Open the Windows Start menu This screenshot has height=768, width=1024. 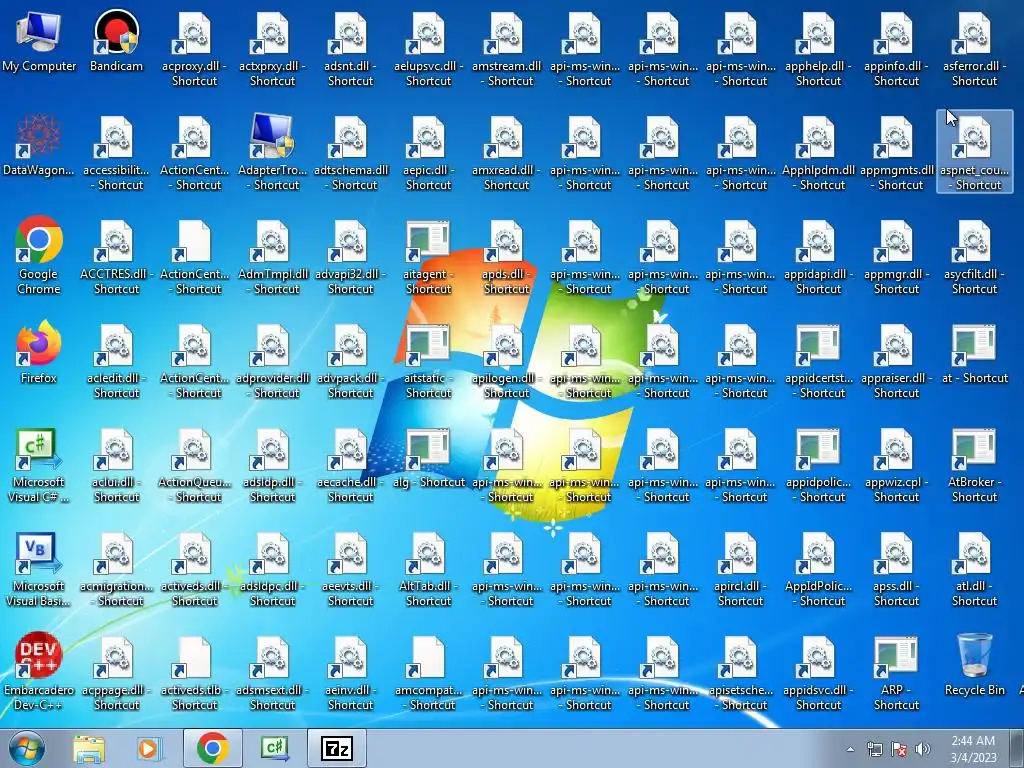26,748
